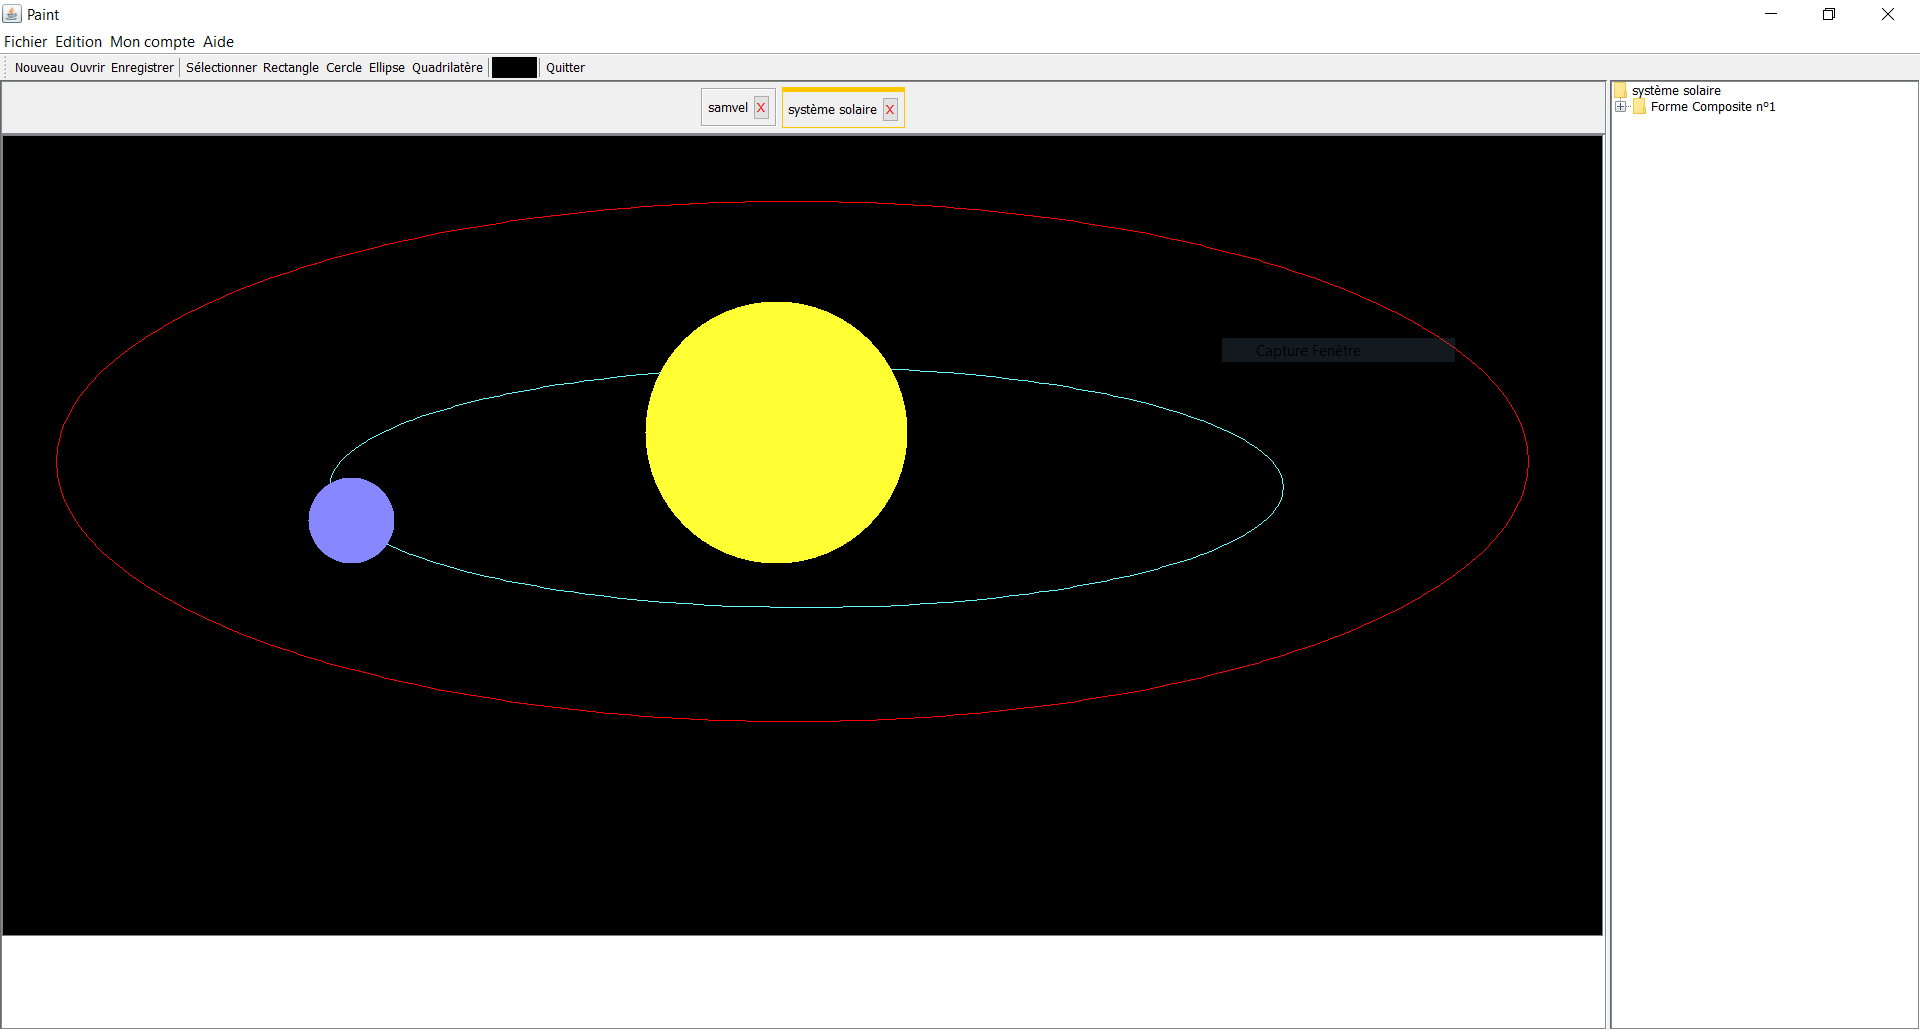Open the Mon compte menu
The image size is (1920, 1030).
point(152,42)
